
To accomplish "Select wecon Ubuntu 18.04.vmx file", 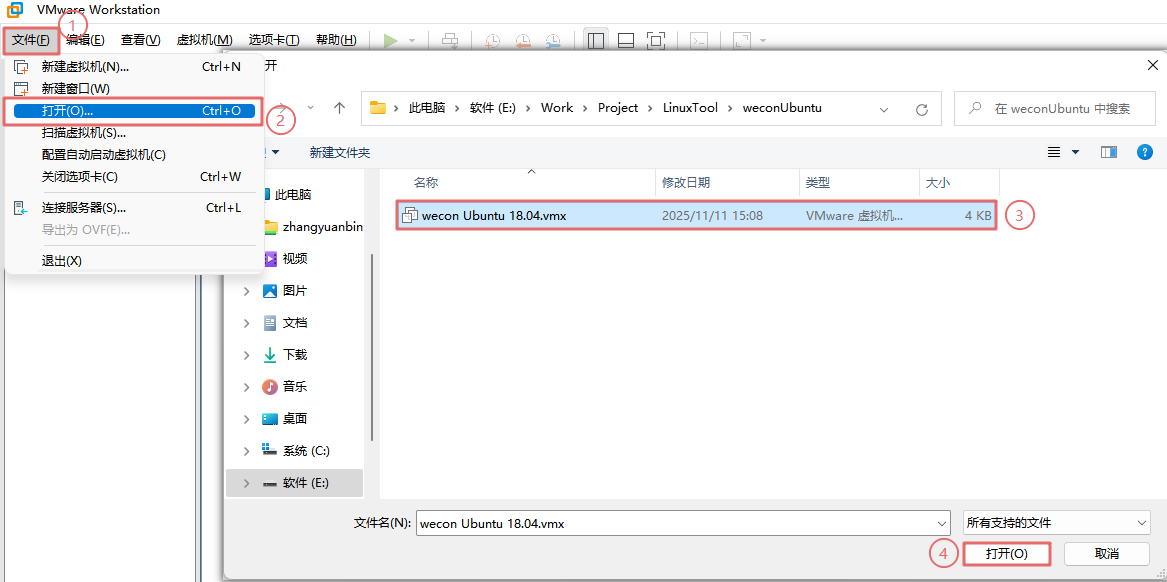I will click(x=494, y=215).
